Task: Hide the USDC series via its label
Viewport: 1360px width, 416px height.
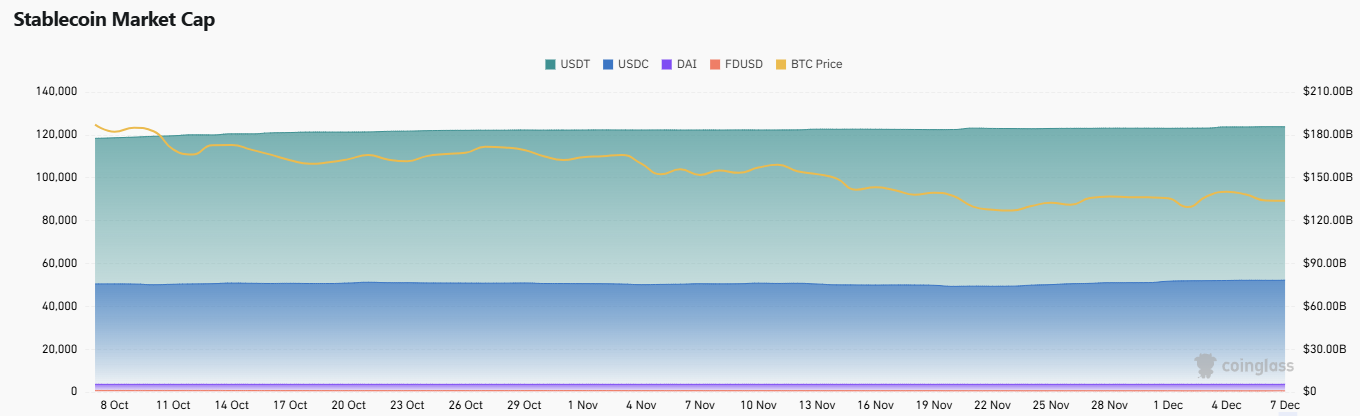Action: tap(633, 64)
